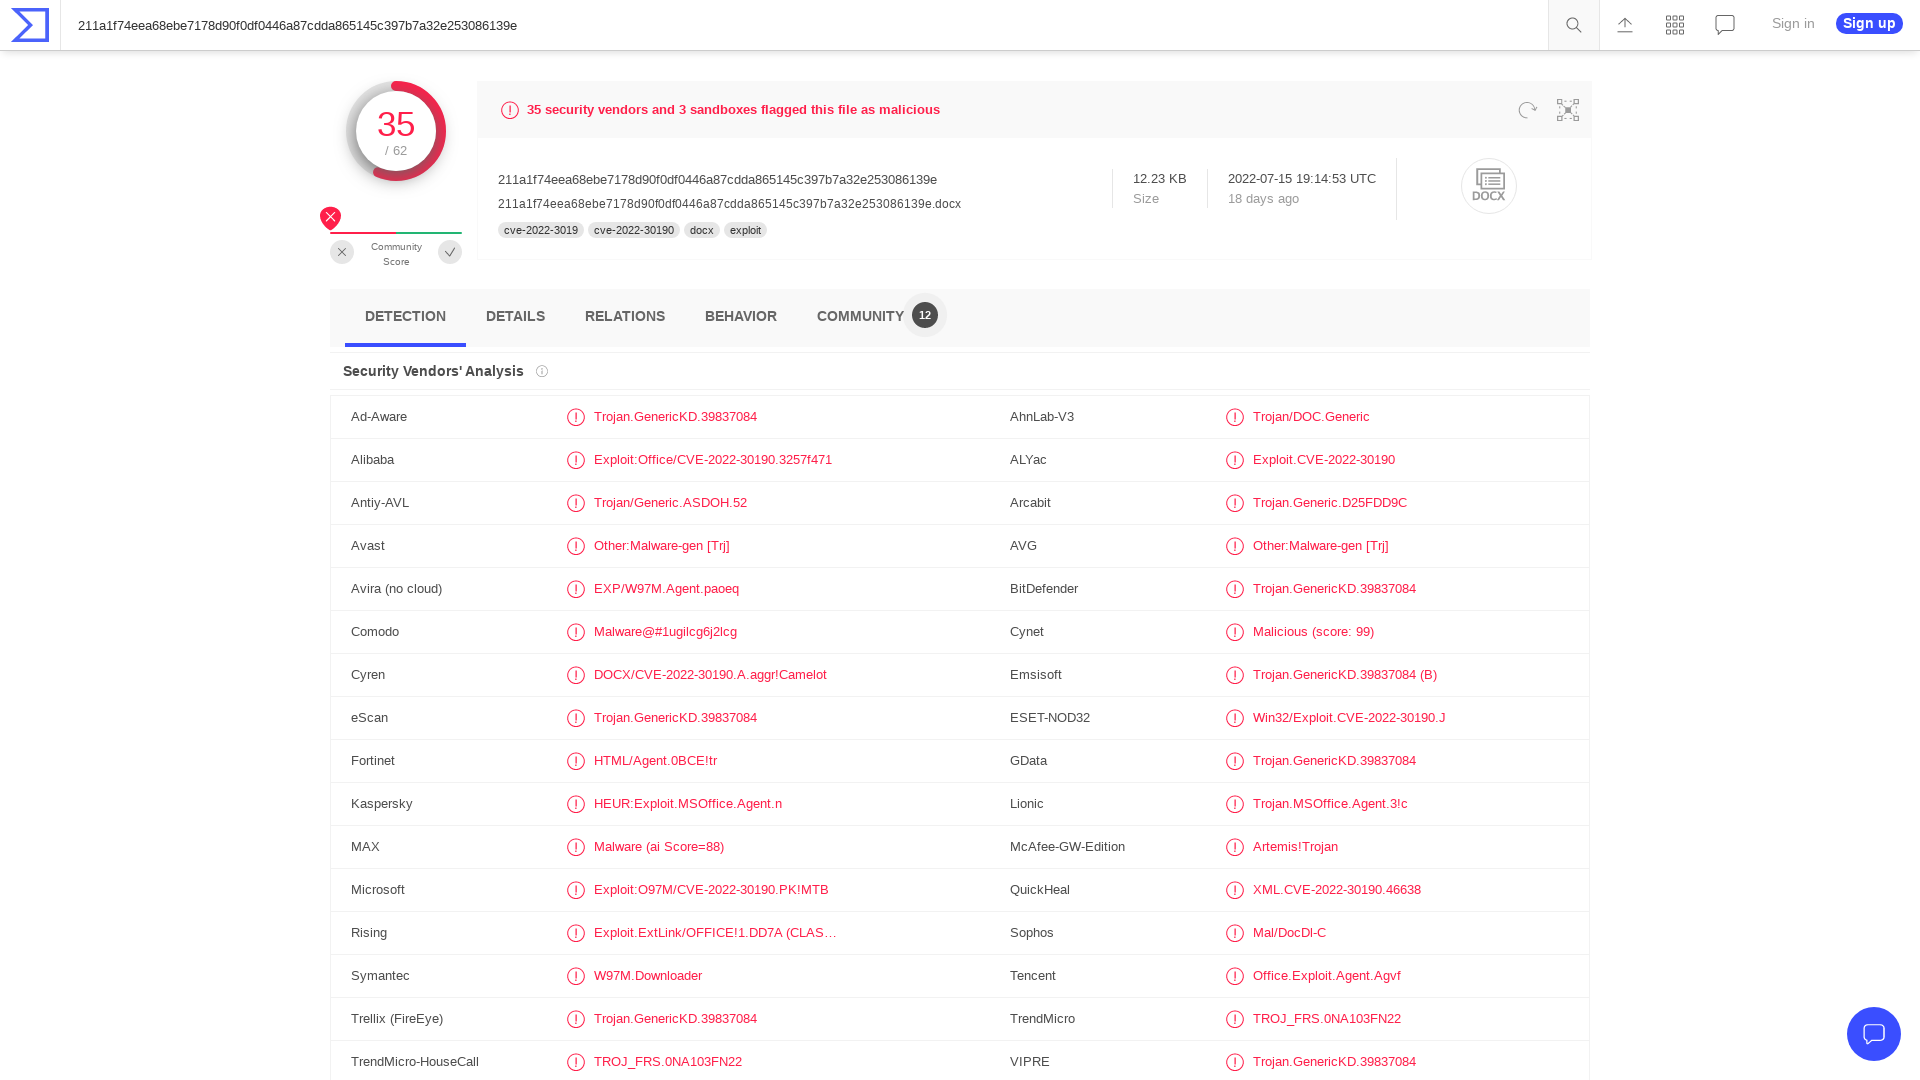Open the live chat bubble
This screenshot has height=1080, width=1920.
[x=1874, y=1034]
